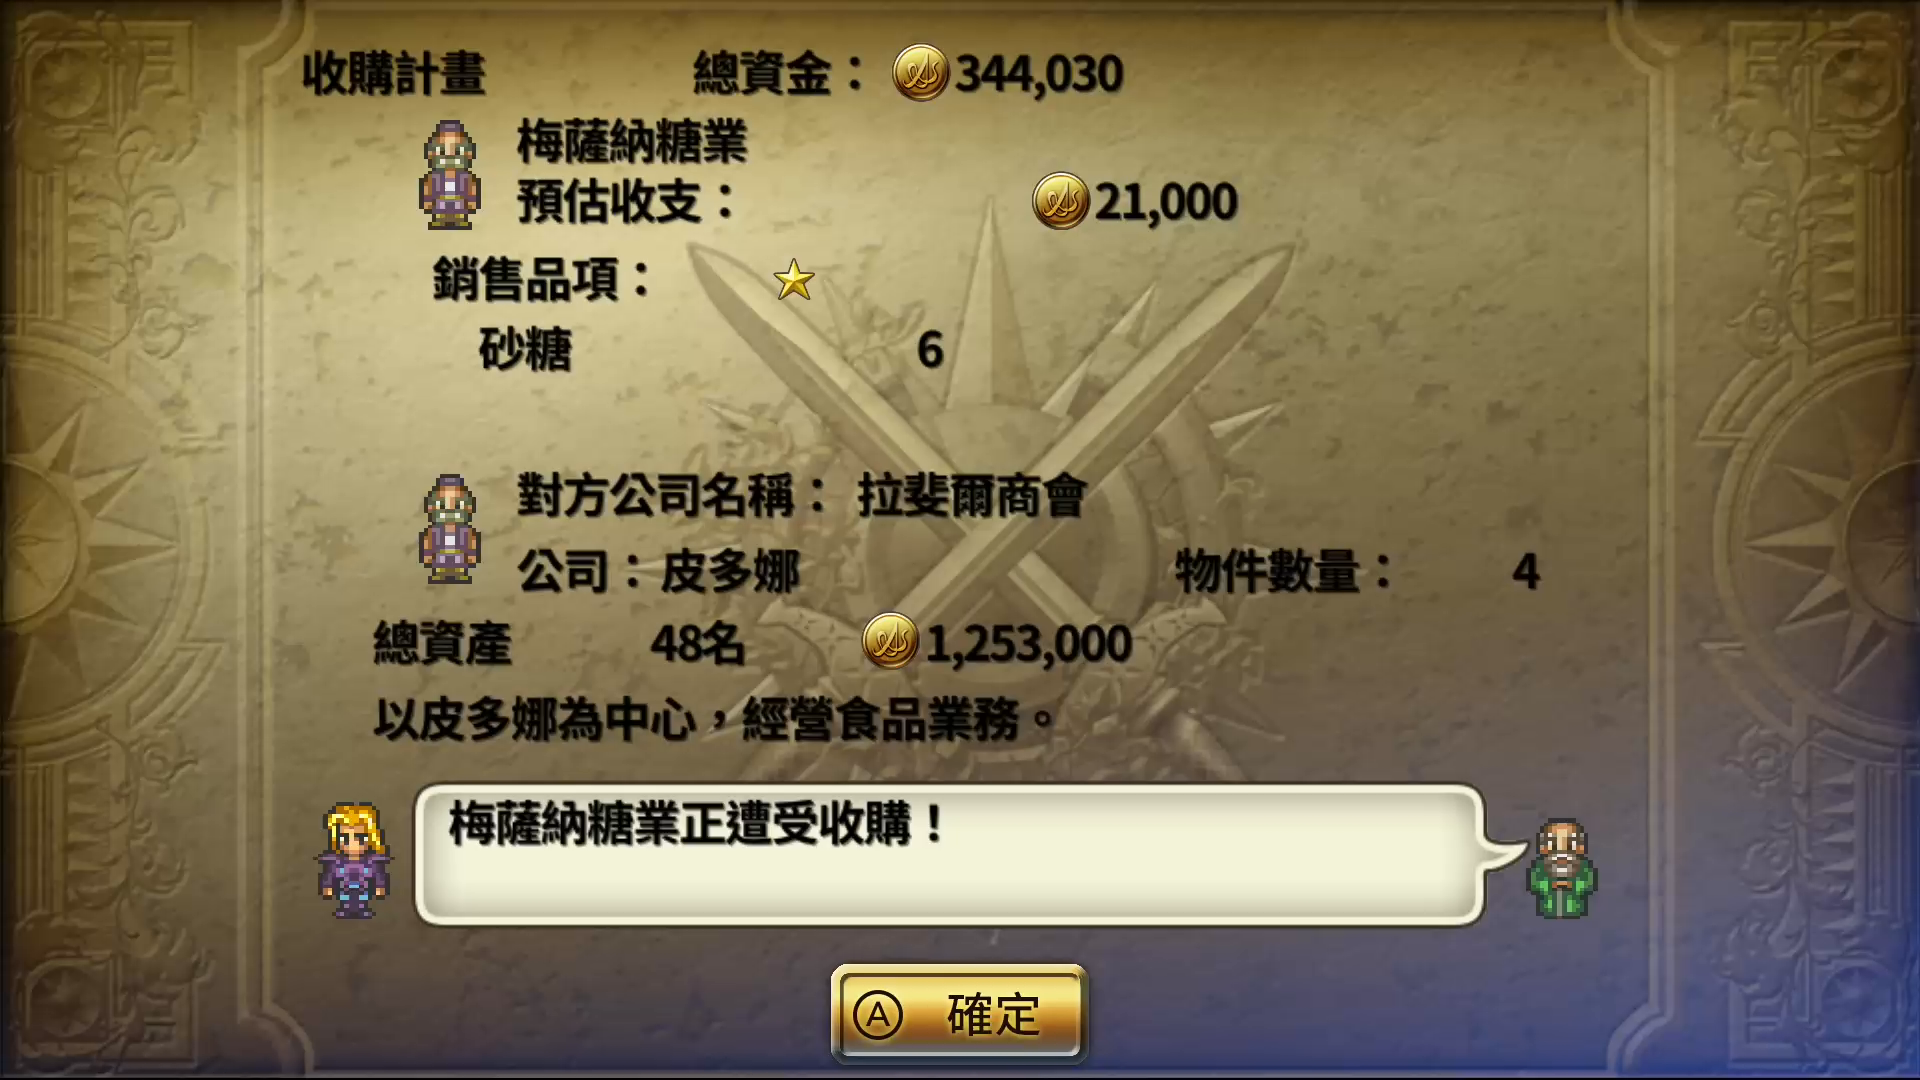This screenshot has height=1080, width=1920.
Task: Select the 砂糖 sales item row
Action: 710,350
